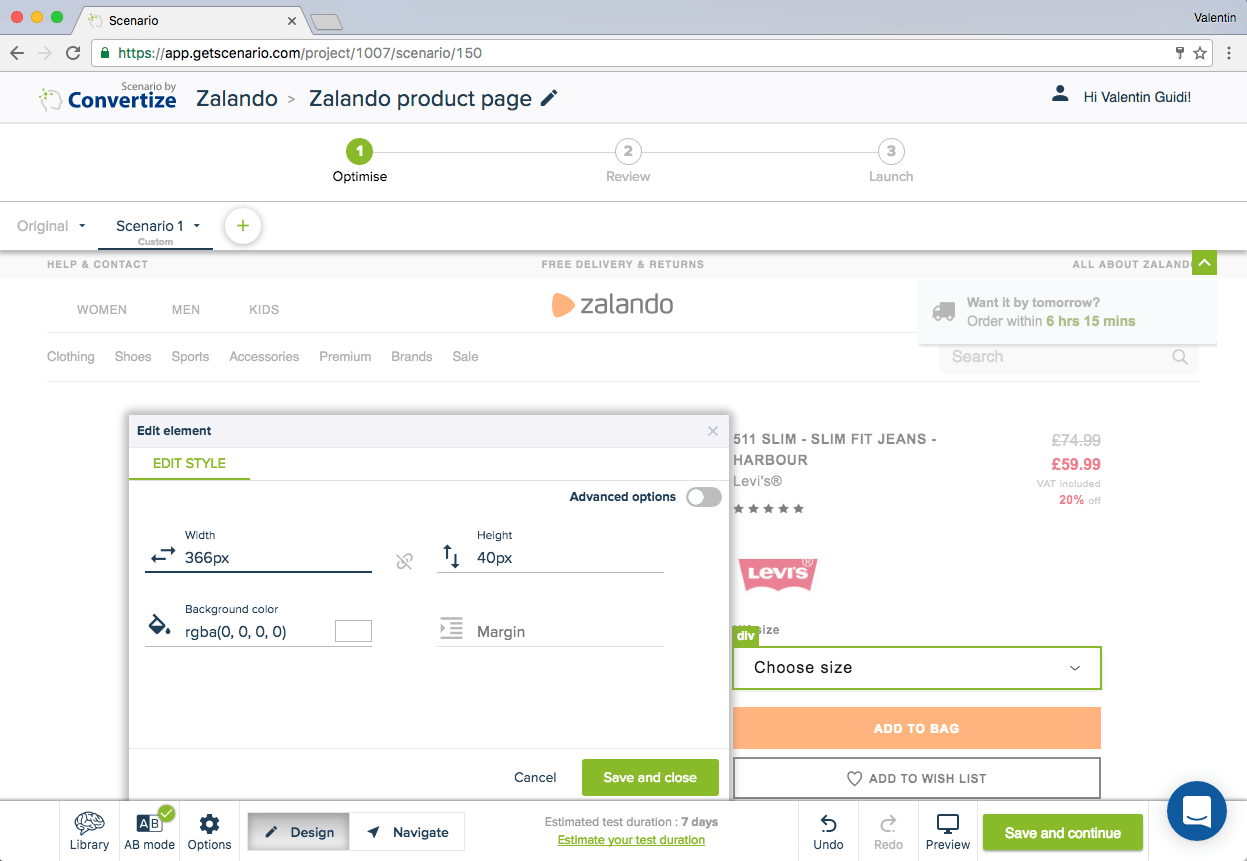Switch to Navigate mode
The width and height of the screenshot is (1247, 861).
click(407, 832)
